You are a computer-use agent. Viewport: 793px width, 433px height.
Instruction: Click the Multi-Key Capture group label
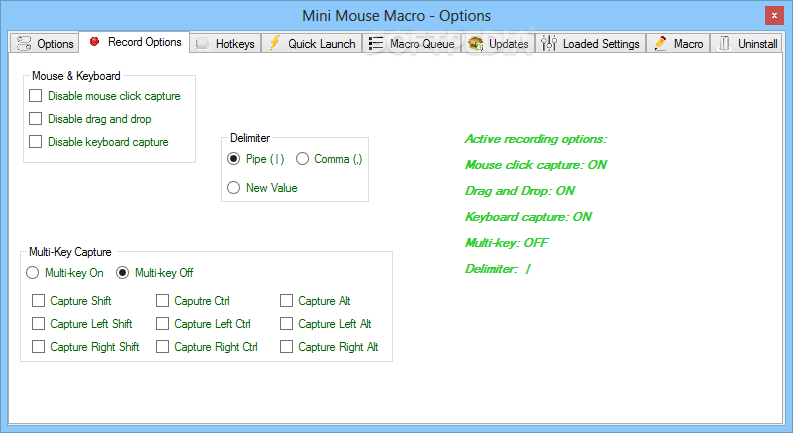point(70,252)
